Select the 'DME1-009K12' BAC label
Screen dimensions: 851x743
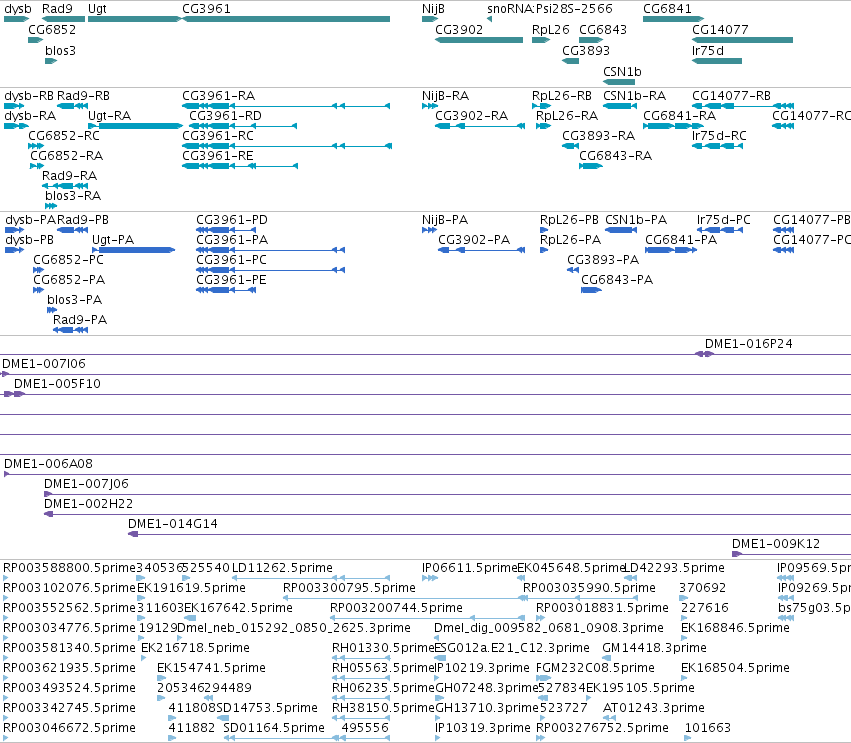pos(776,544)
